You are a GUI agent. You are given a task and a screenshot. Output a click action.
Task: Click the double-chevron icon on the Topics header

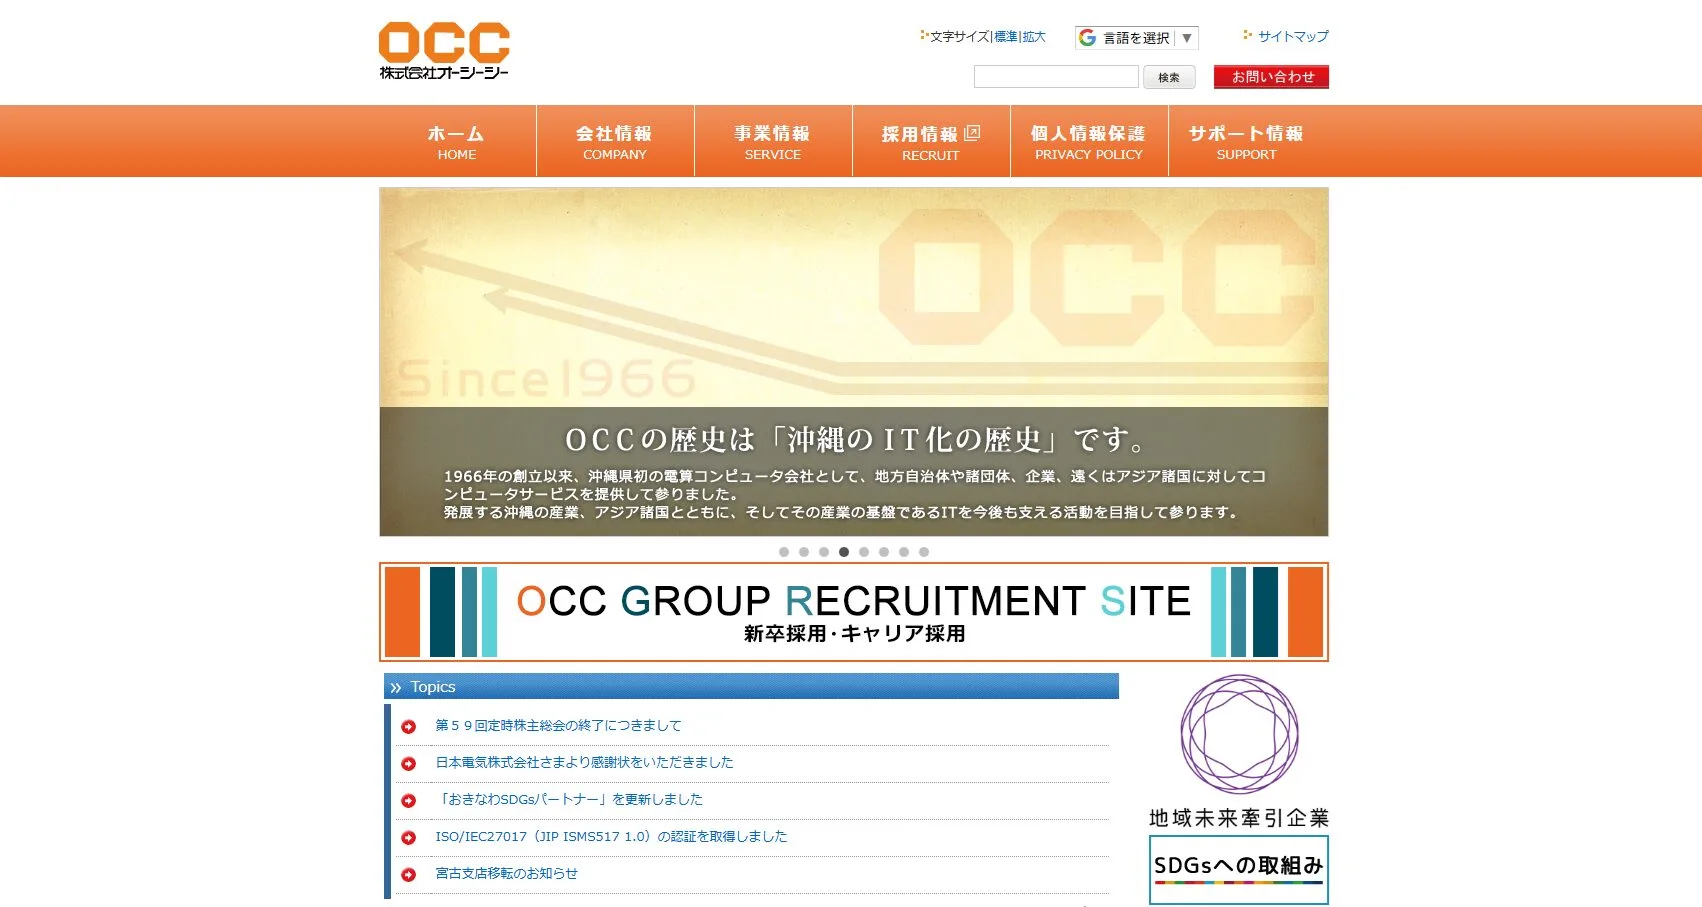click(398, 687)
